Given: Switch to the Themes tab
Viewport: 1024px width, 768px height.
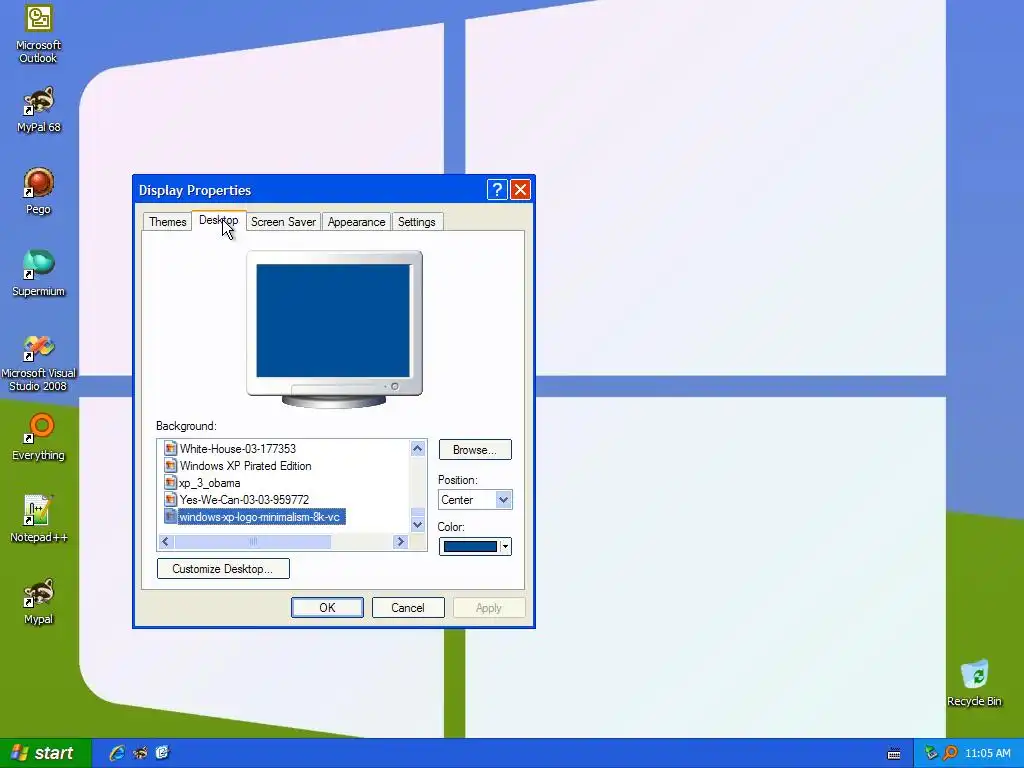Looking at the screenshot, I should click(x=167, y=222).
